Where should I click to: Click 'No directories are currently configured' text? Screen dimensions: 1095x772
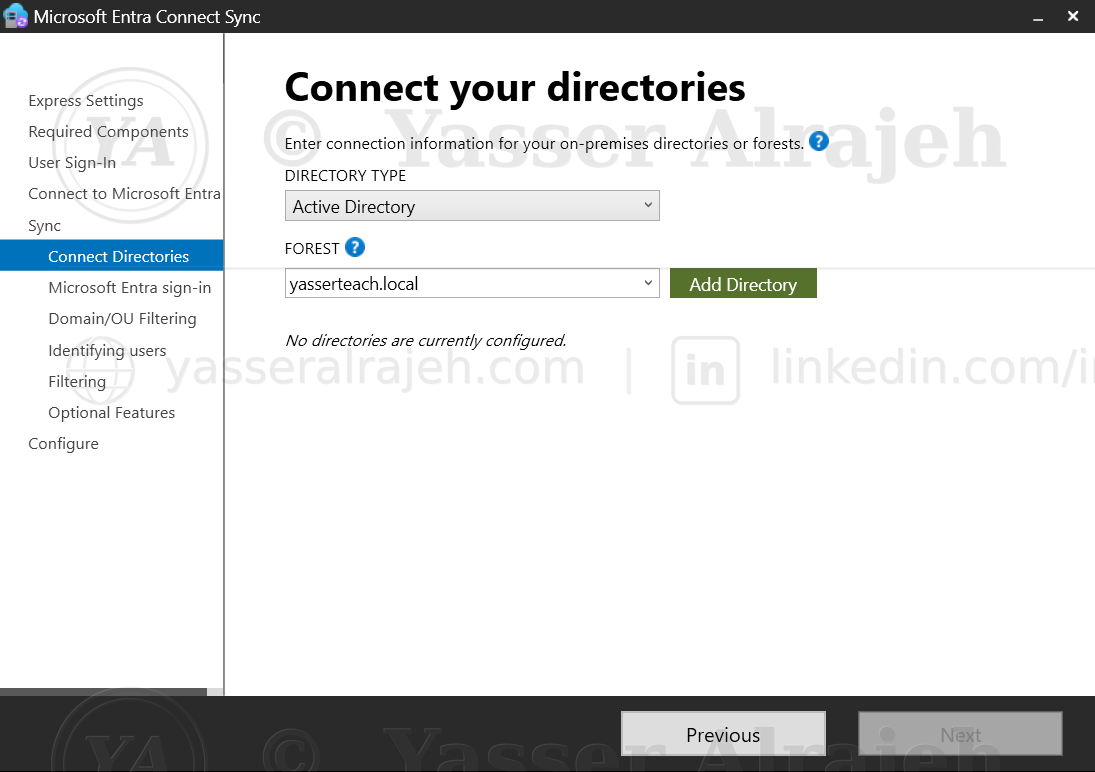[x=425, y=340]
